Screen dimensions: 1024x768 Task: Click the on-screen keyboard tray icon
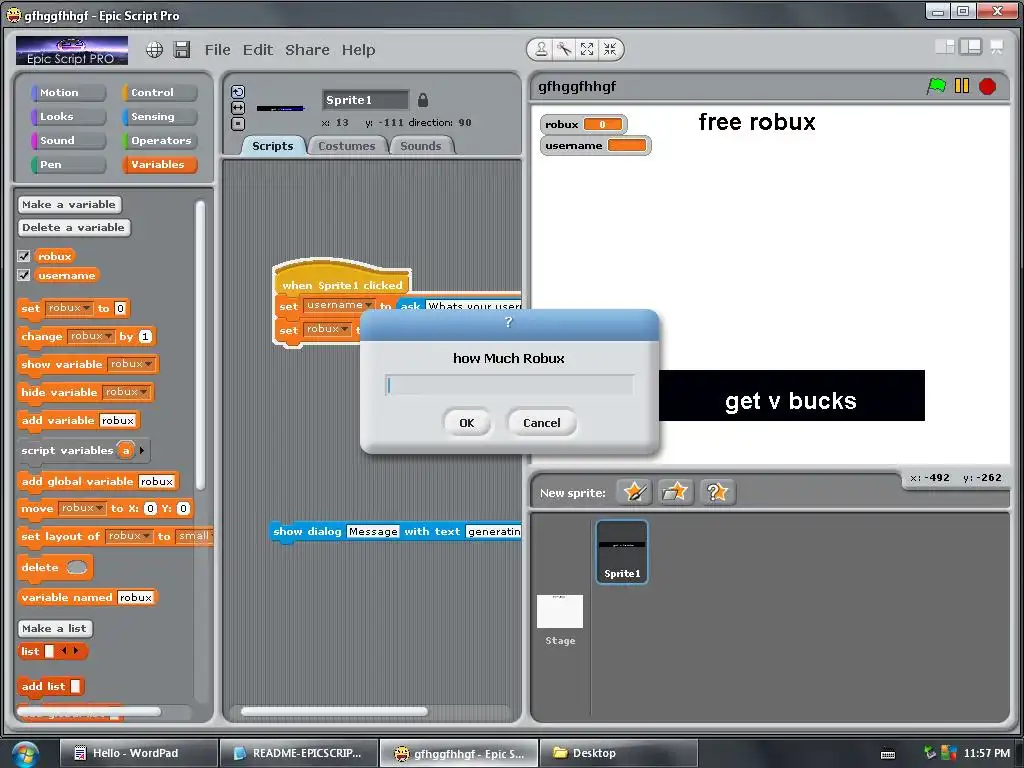[x=888, y=754]
